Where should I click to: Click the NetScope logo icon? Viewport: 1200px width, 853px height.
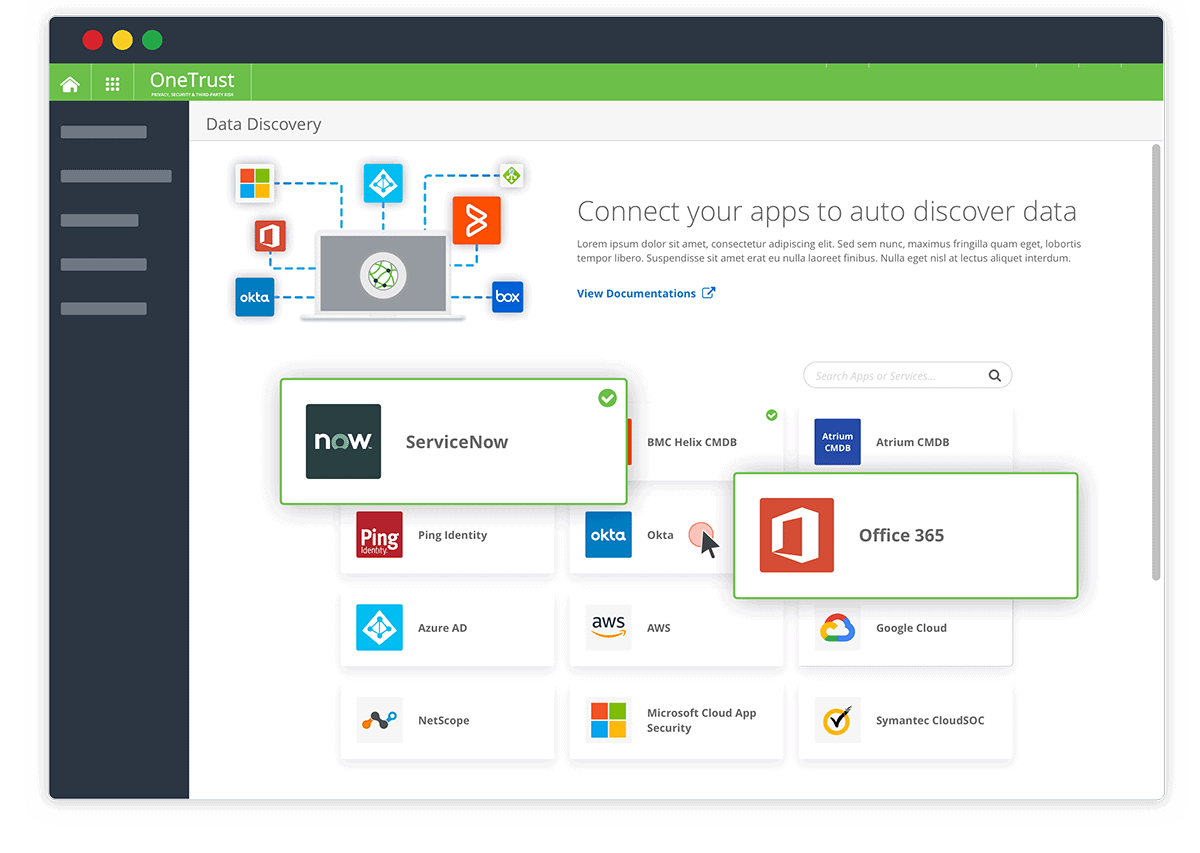click(x=379, y=720)
